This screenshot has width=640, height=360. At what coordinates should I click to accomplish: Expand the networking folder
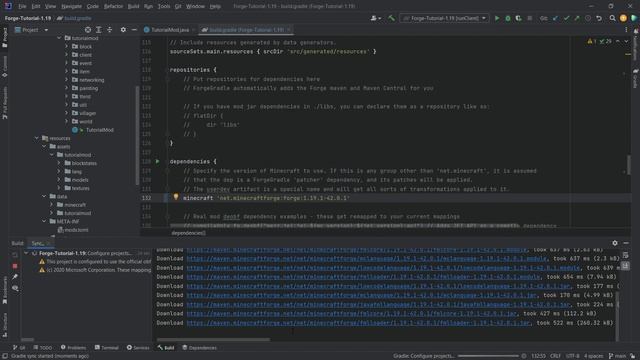[67, 80]
